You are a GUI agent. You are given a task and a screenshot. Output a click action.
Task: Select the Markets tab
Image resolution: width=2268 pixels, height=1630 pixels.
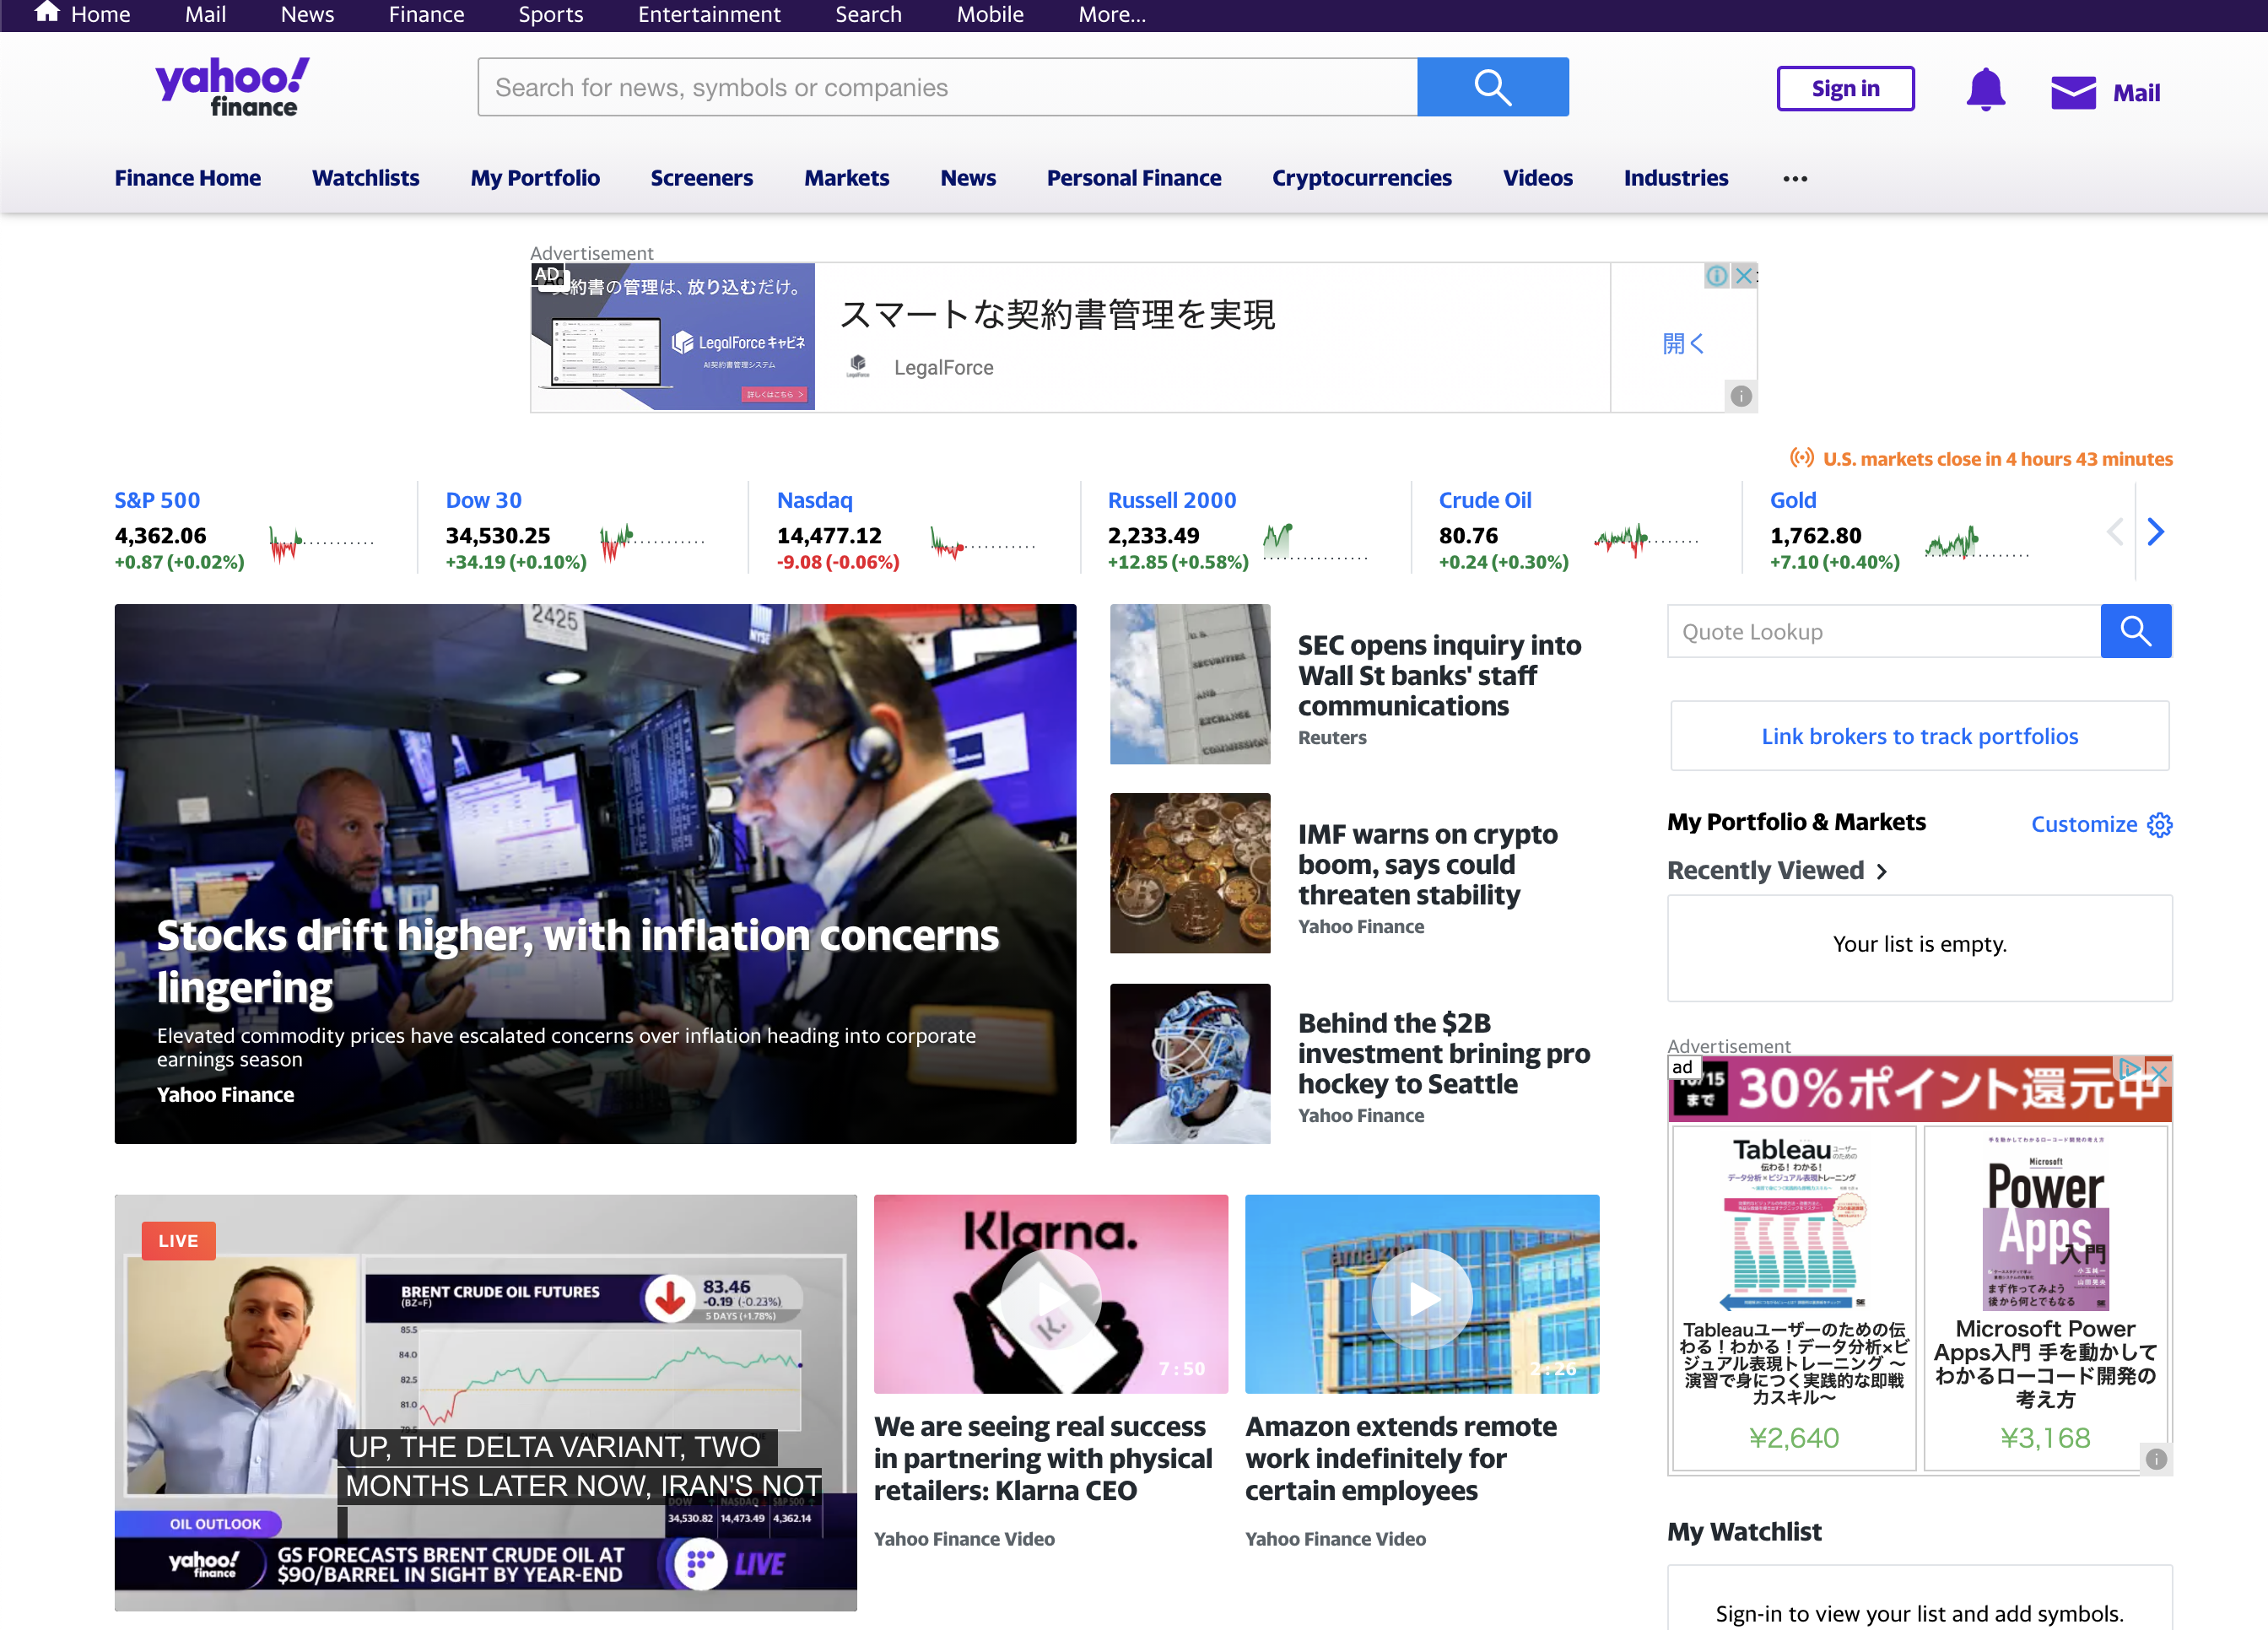pyautogui.click(x=846, y=178)
